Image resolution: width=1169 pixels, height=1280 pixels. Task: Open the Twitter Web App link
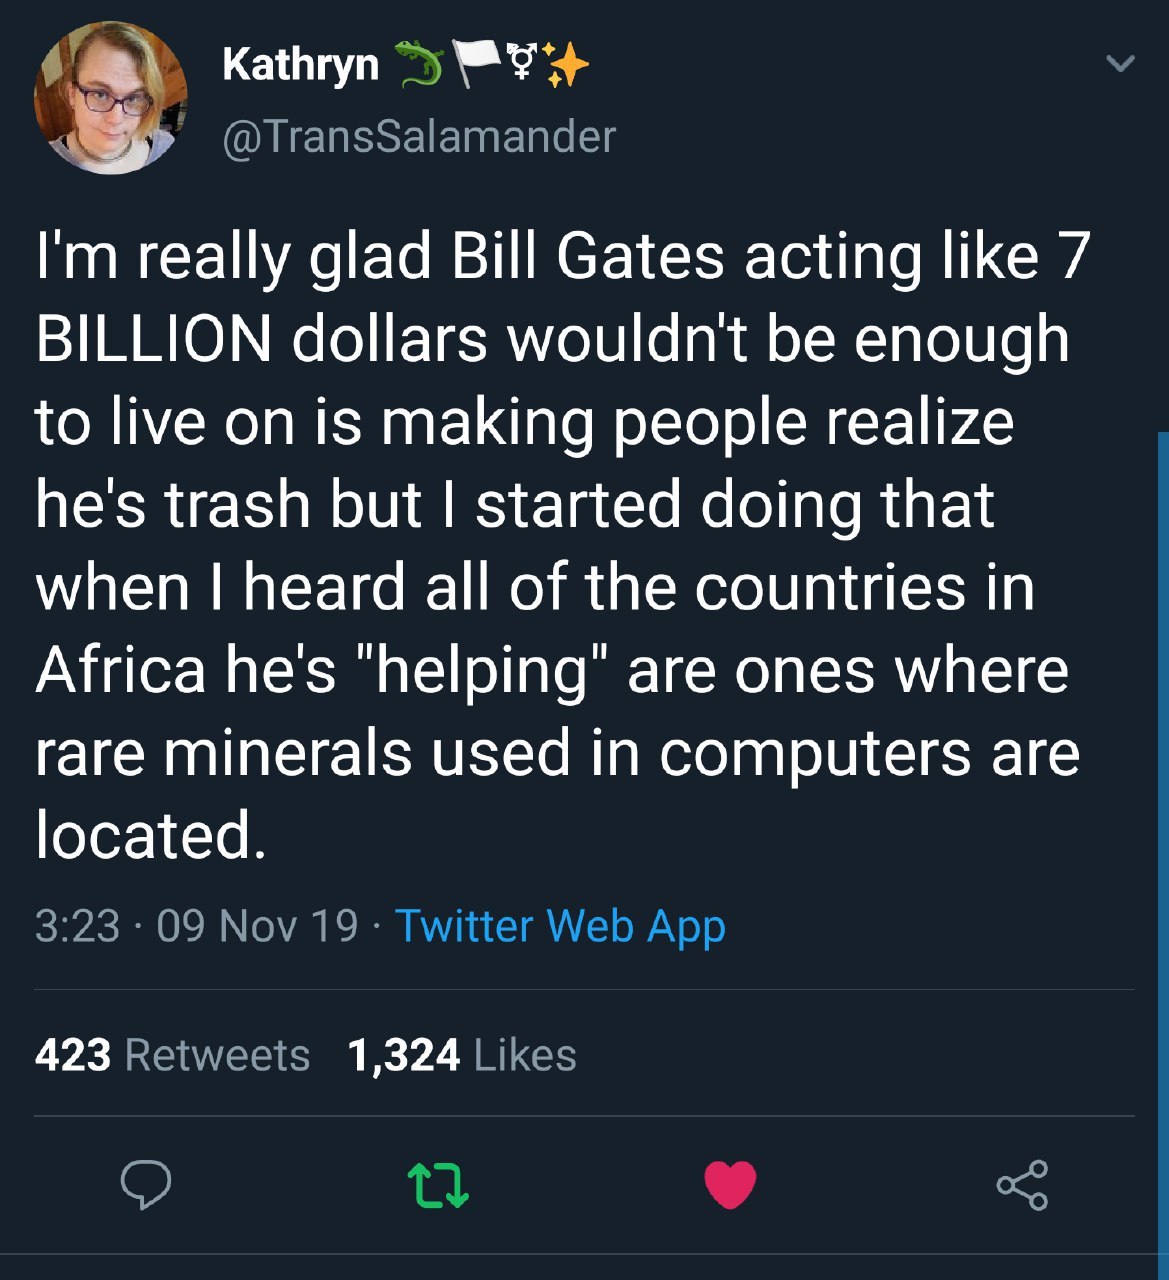click(560, 926)
